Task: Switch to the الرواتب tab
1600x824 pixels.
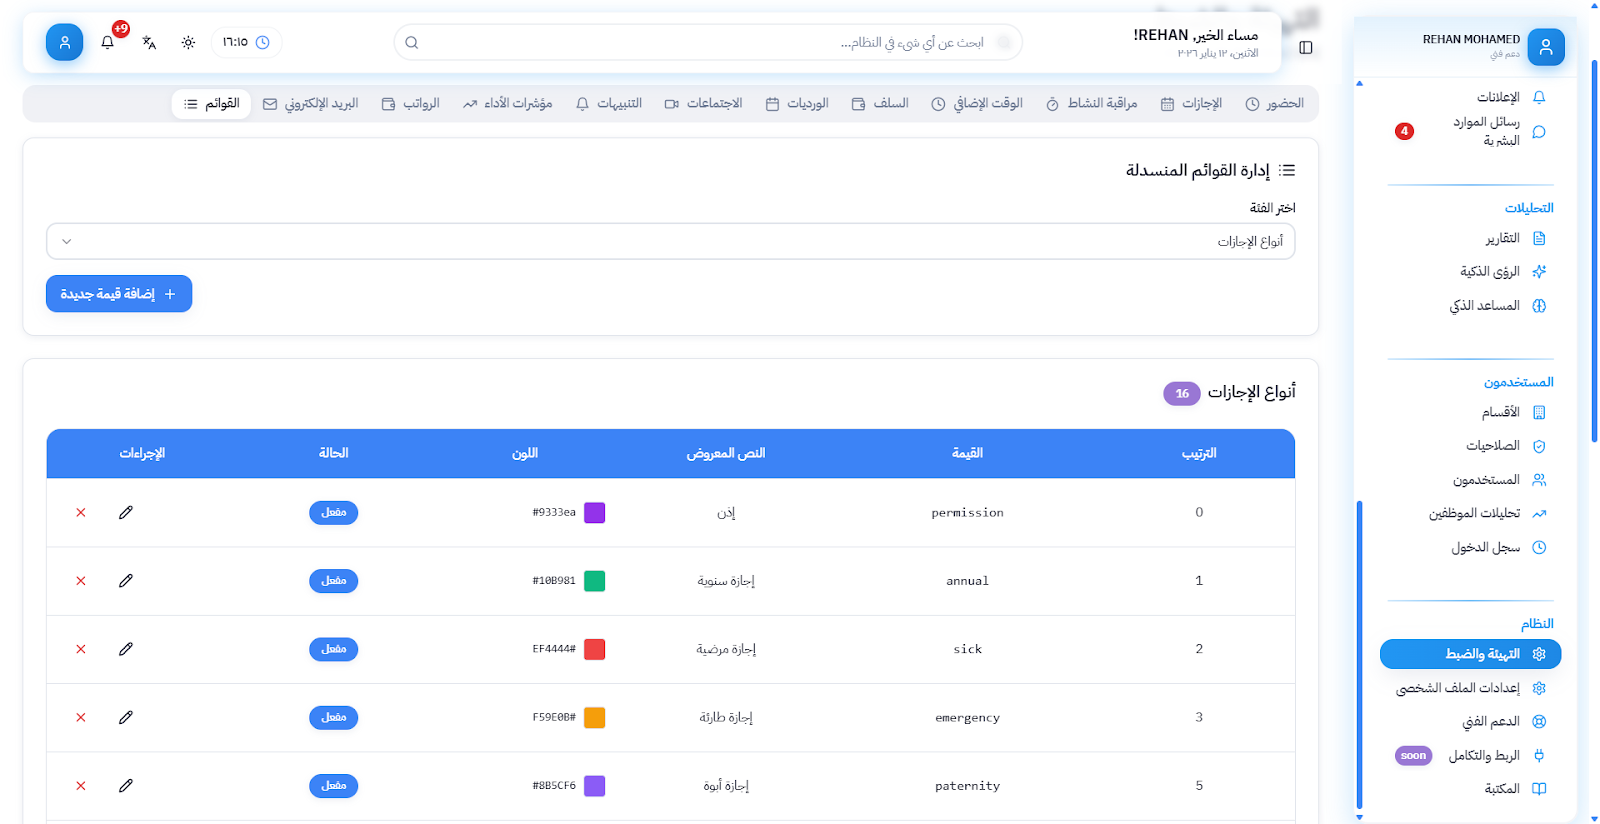Action: tap(411, 104)
